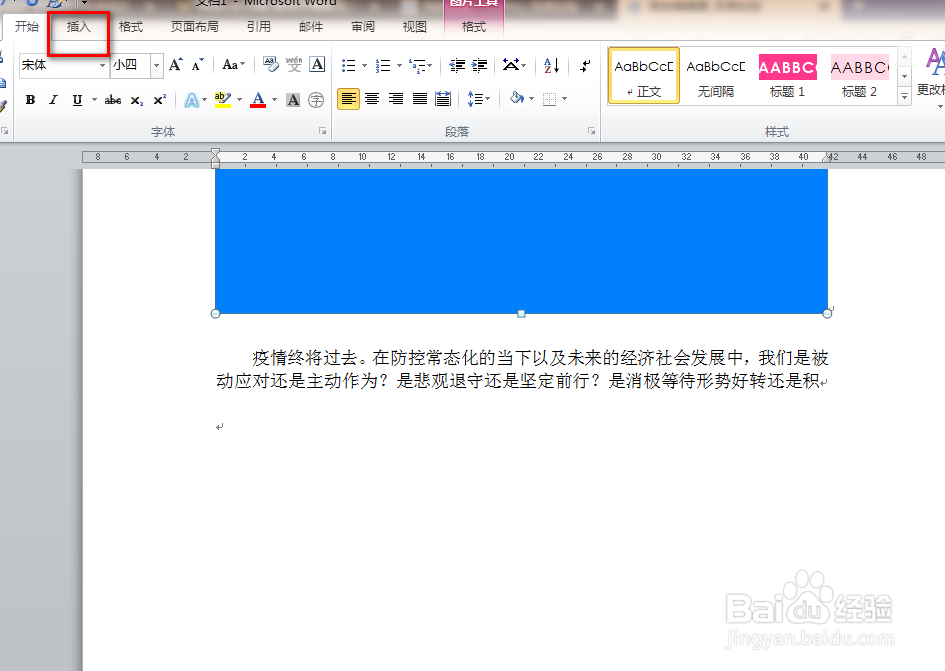Toggle underline formatting
The width and height of the screenshot is (945, 671).
coord(77,100)
